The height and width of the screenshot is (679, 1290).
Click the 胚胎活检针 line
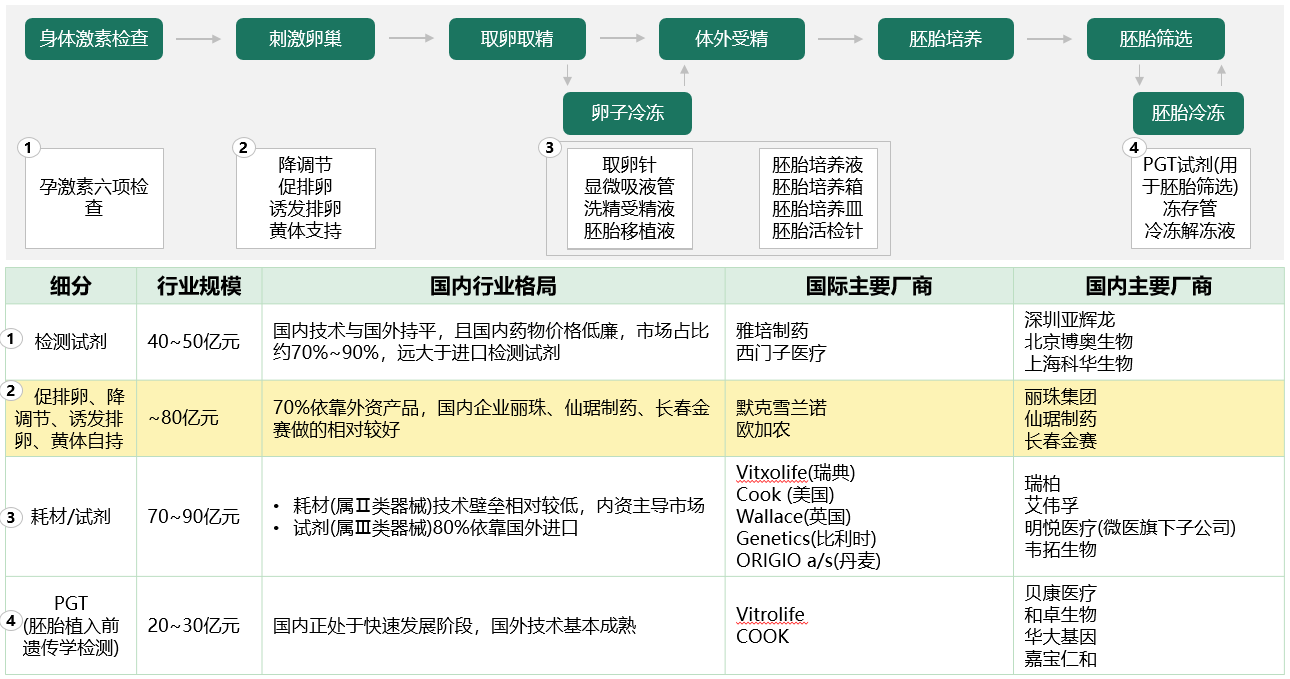(x=818, y=231)
